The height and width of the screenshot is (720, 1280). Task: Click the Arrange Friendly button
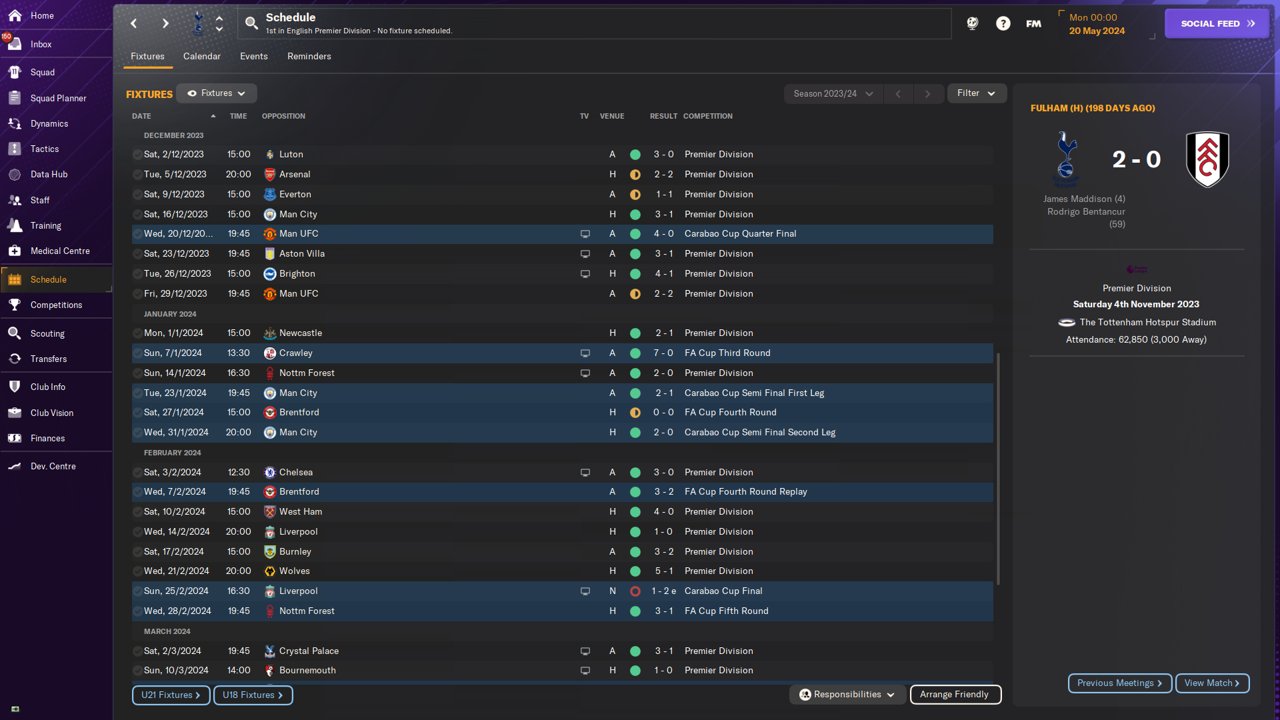(954, 694)
